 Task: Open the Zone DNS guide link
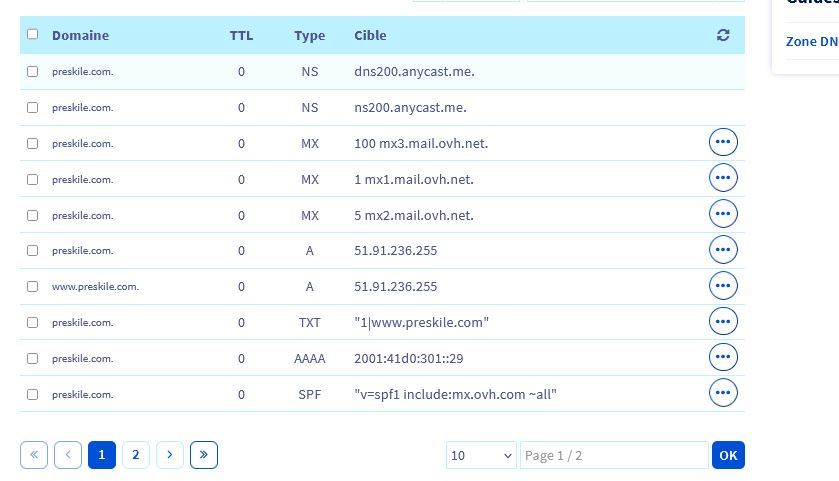coord(812,42)
